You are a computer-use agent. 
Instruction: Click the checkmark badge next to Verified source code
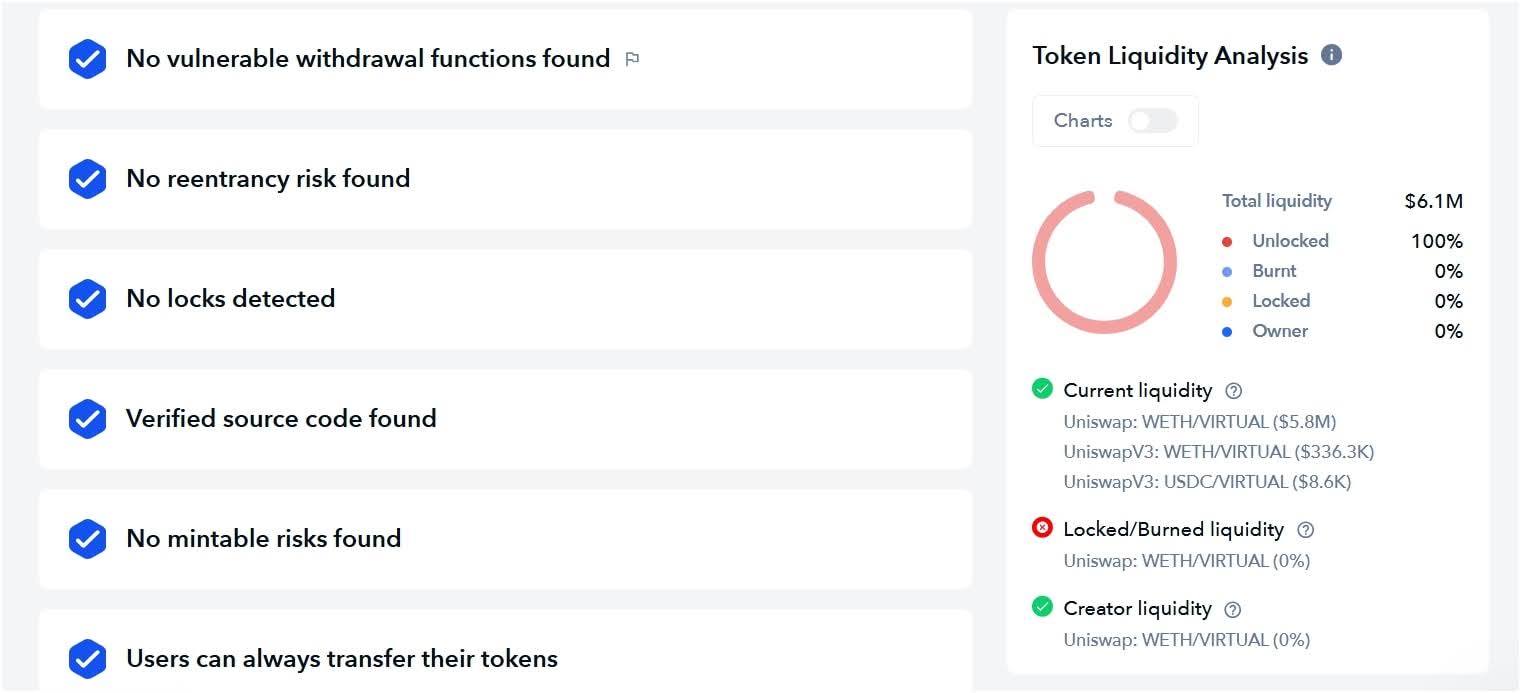87,419
